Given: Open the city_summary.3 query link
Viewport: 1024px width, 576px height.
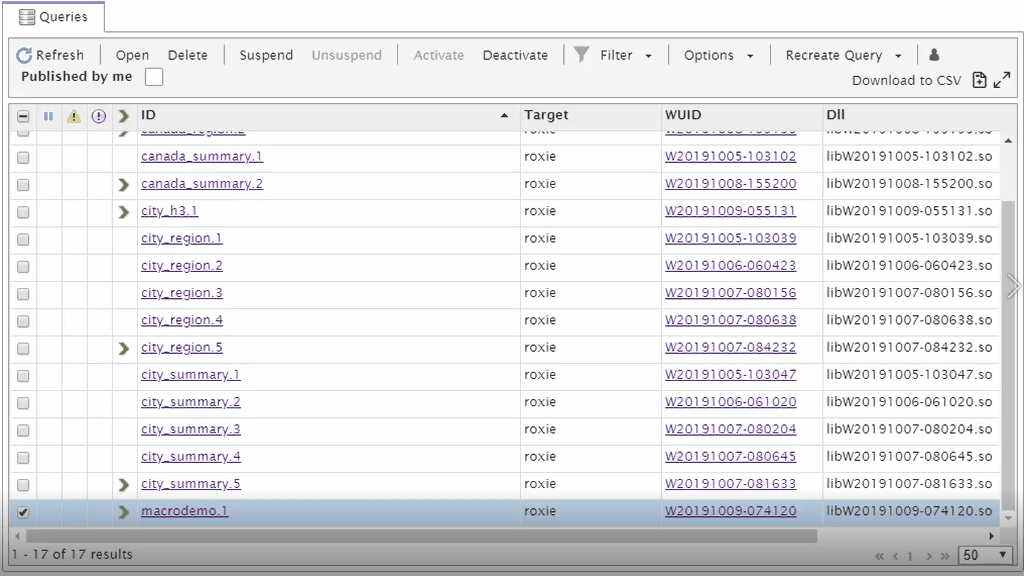Looking at the screenshot, I should pos(191,429).
